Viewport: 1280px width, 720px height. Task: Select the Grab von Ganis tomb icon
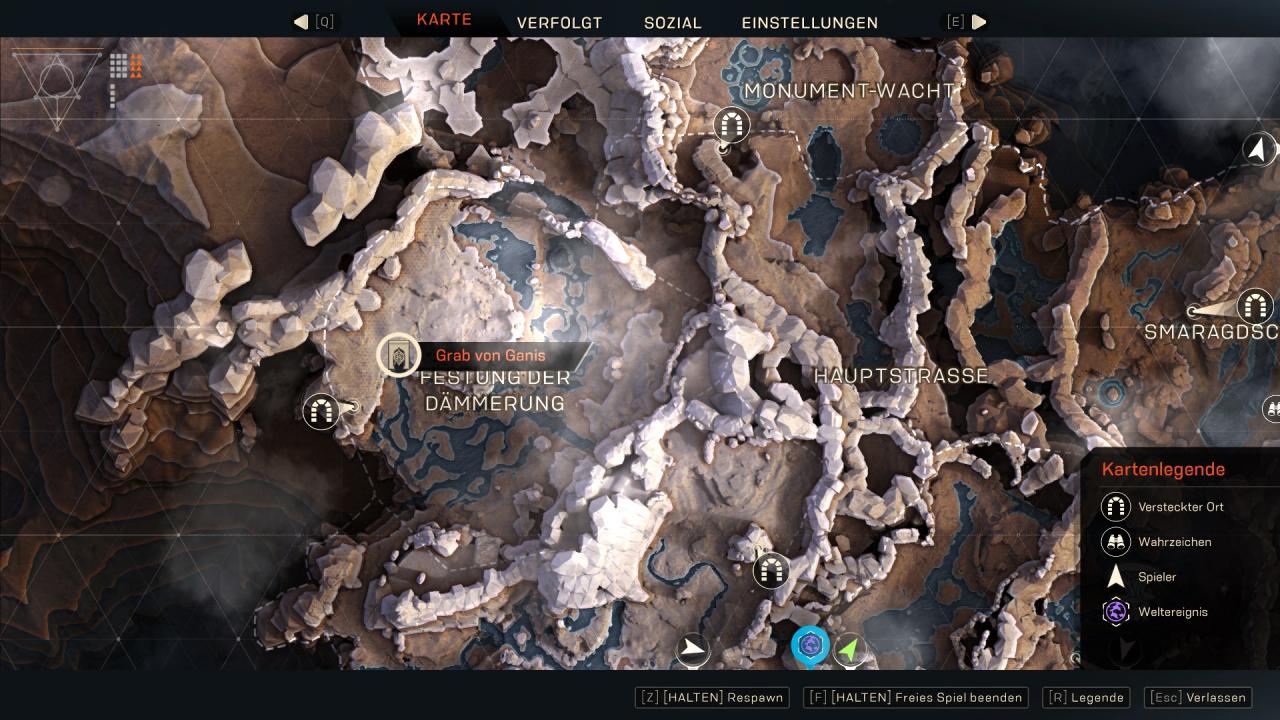point(398,355)
